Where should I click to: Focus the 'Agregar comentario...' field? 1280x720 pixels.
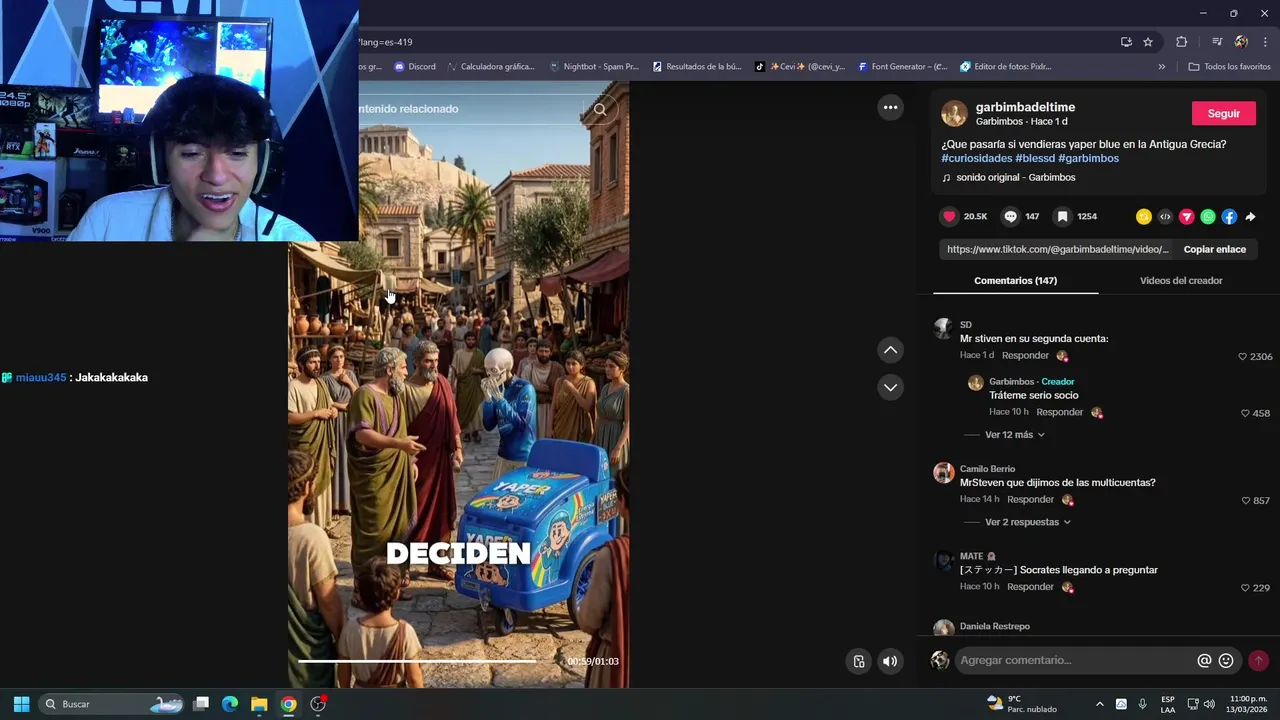1075,661
